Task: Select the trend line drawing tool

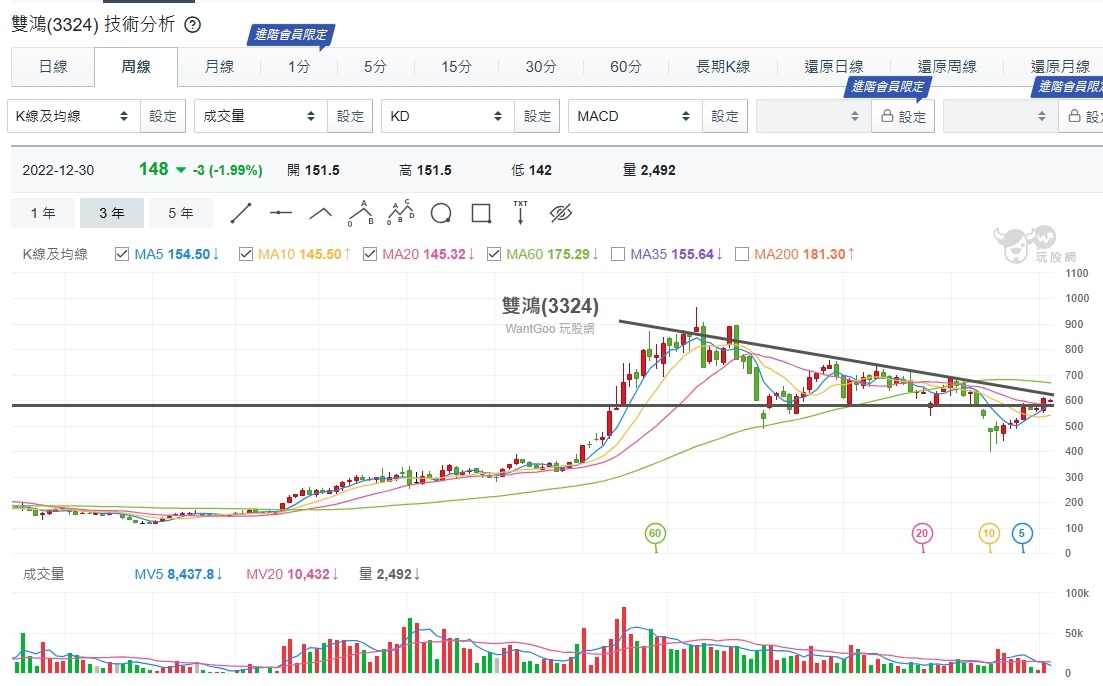Action: tap(241, 213)
